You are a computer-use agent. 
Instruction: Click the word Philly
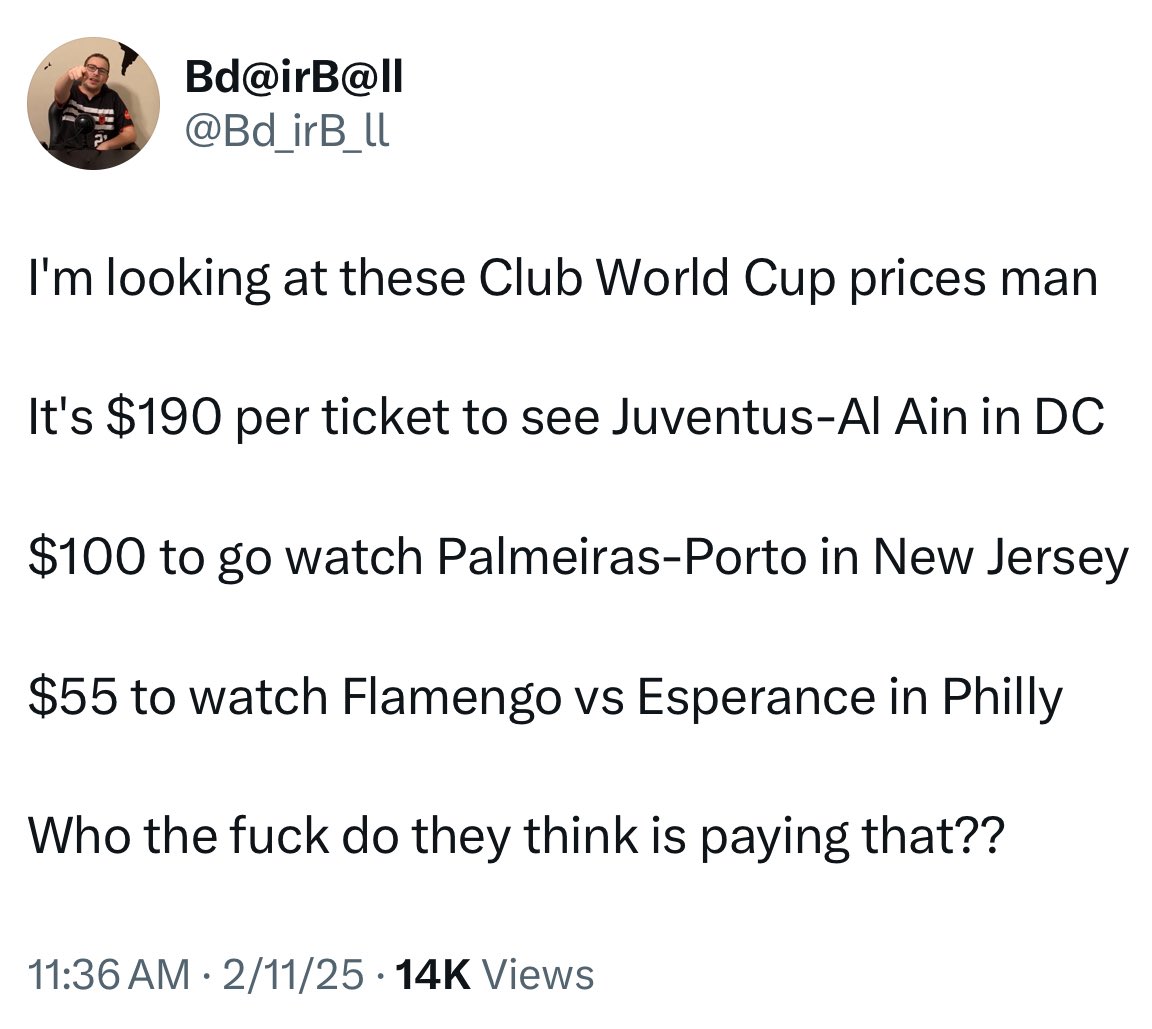[x=1002, y=698]
